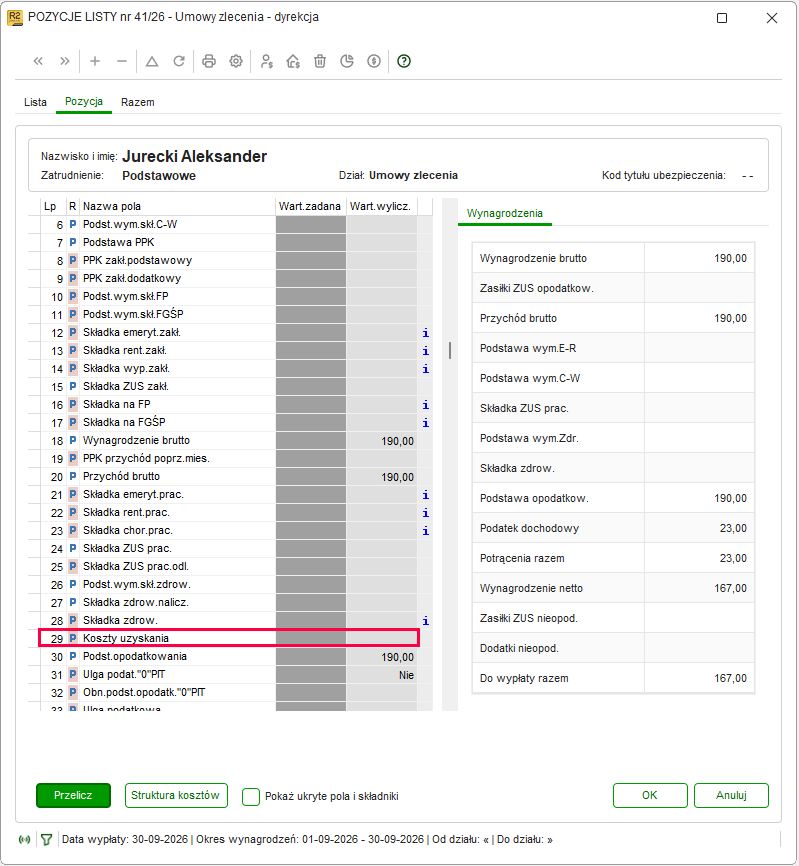Image resolution: width=799 pixels, height=866 pixels.
Task: Click the plus add icon in toolbar
Action: coord(95,61)
